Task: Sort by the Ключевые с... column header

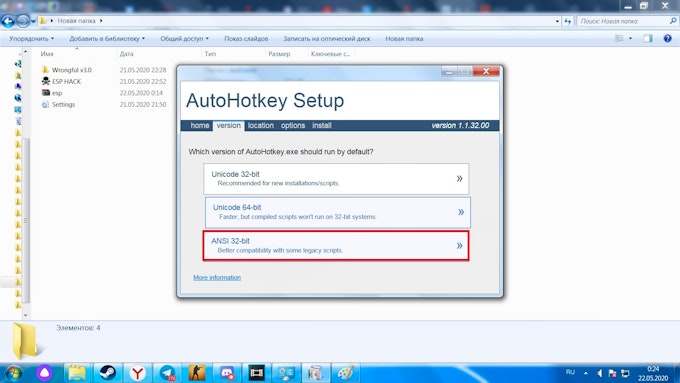Action: [330, 54]
